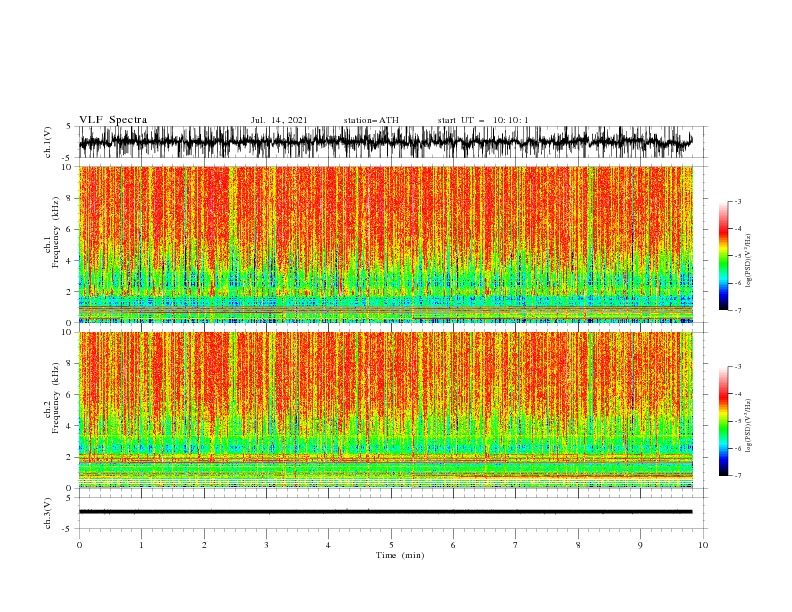Click the ch.1 waveform trace panel
Viewport: 792px width, 612px height.
(393, 142)
